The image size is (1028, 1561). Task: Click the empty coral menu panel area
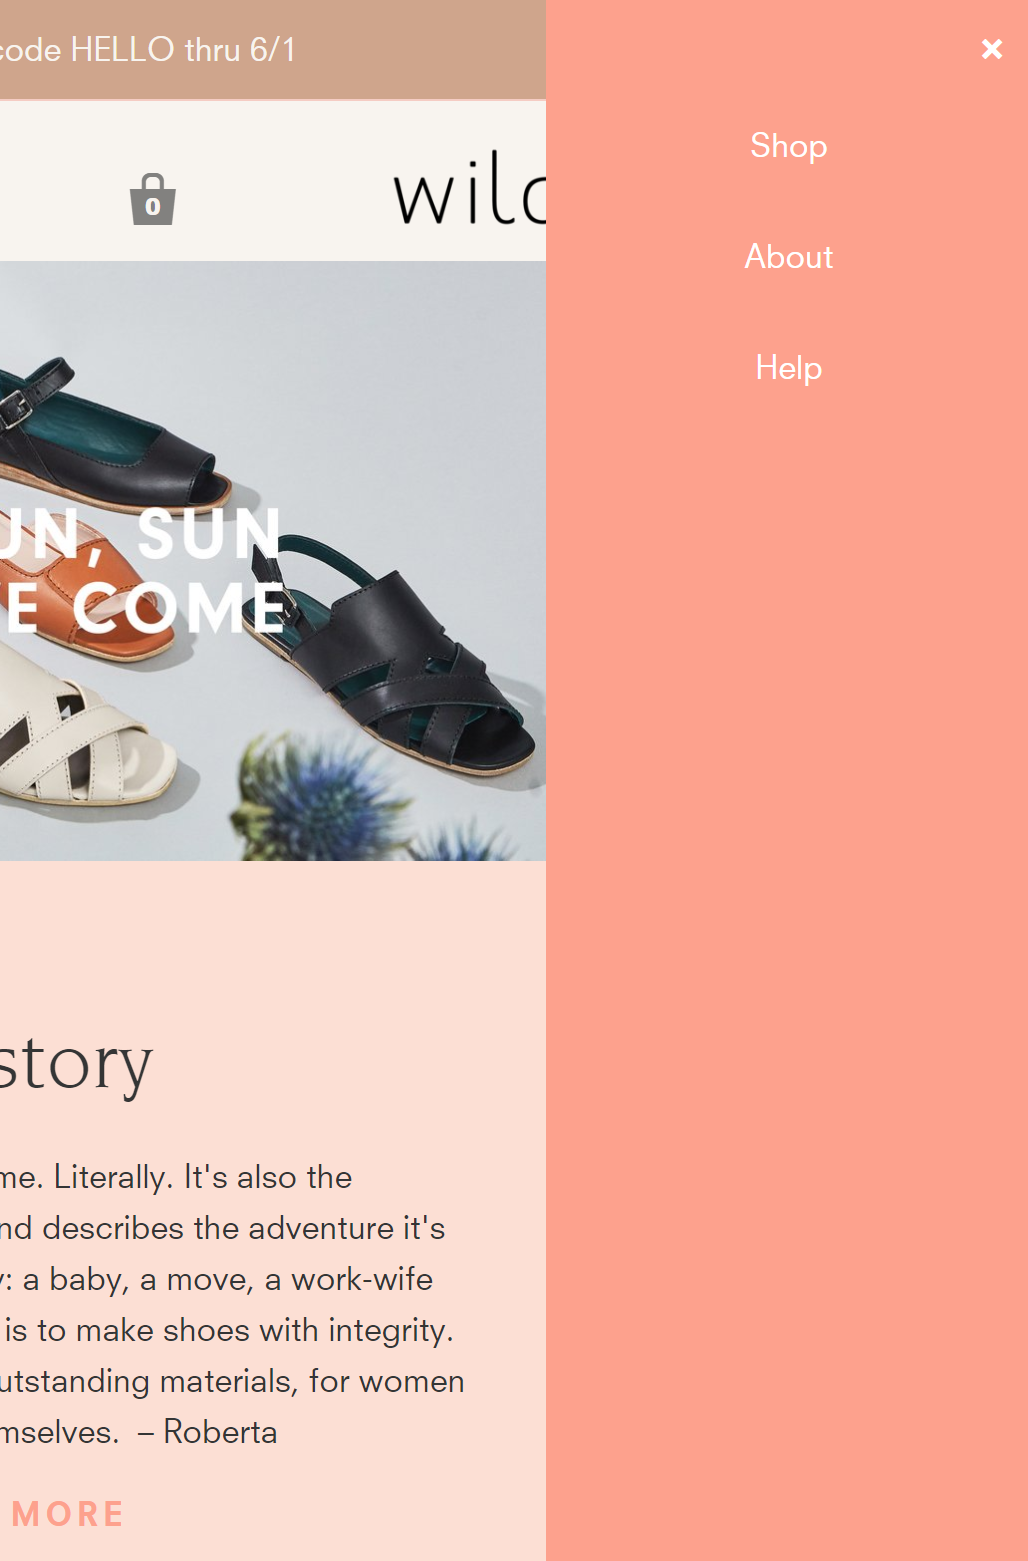tap(787, 950)
